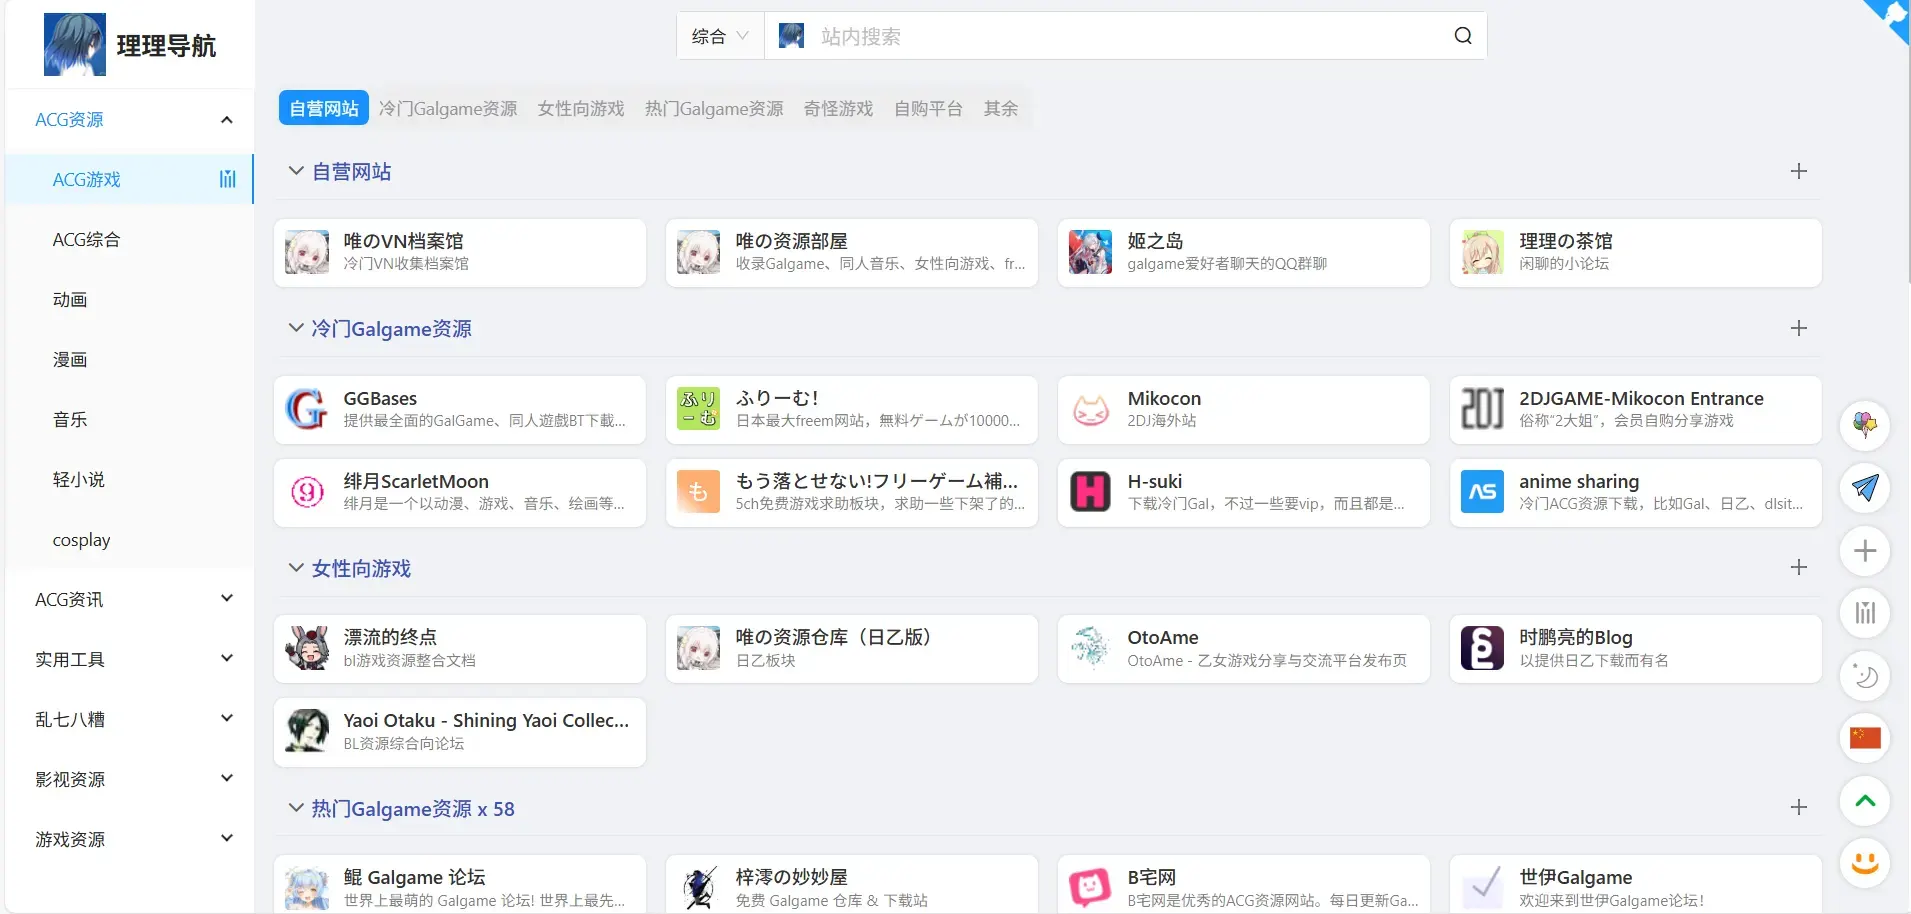Open the H-suki site card
The width and height of the screenshot is (1911, 914).
click(1244, 492)
